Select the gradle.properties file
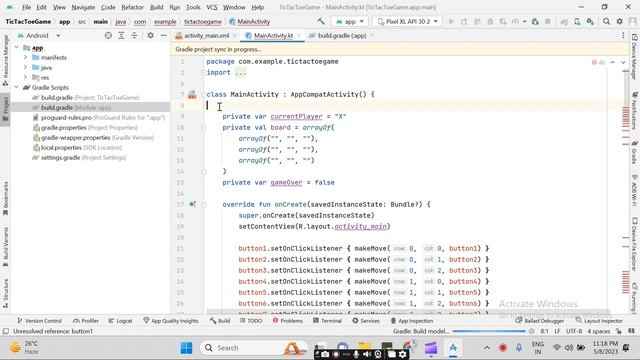This screenshot has height=360, width=640. click(85, 128)
